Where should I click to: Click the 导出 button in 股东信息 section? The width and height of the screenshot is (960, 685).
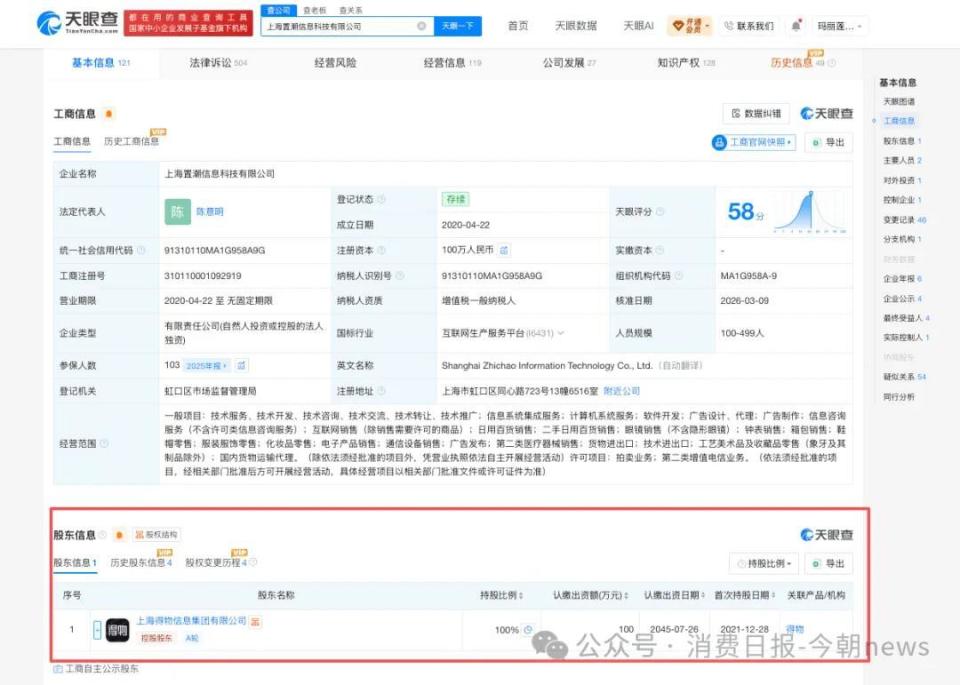point(828,563)
